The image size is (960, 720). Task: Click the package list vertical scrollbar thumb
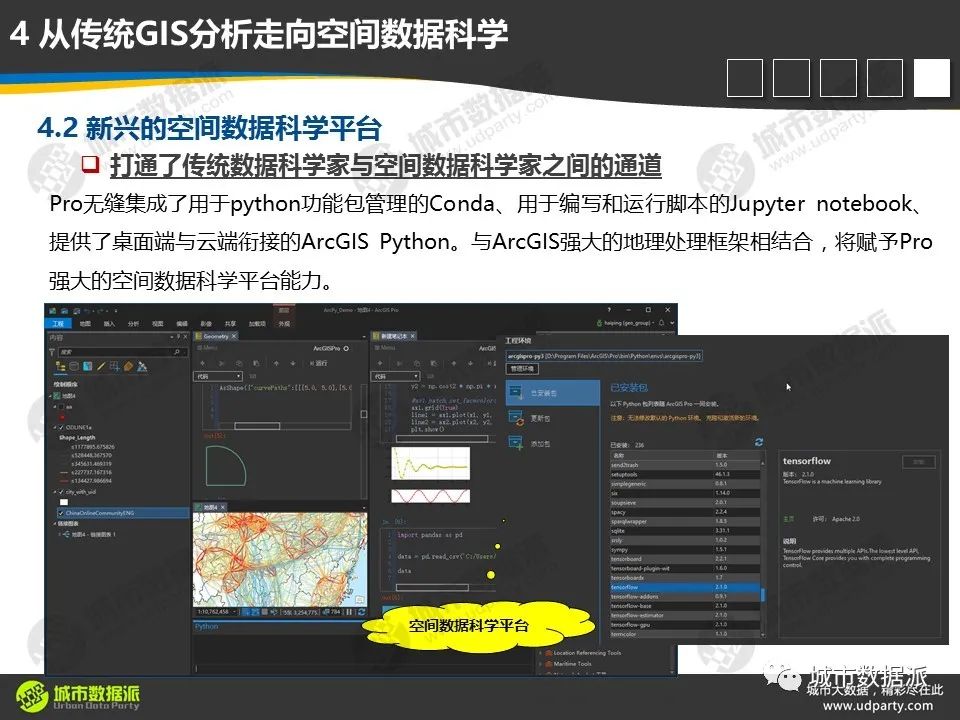pos(762,594)
